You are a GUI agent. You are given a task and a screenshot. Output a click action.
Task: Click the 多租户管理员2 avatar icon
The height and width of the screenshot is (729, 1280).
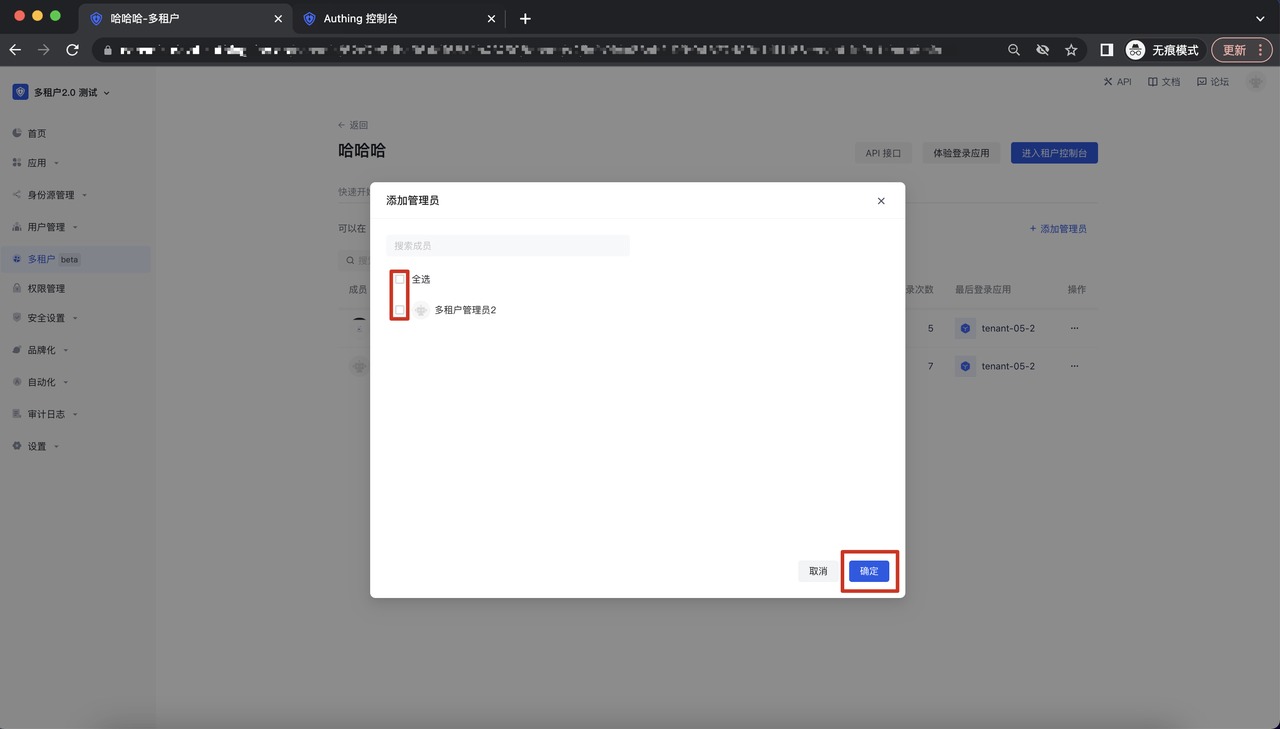[422, 310]
